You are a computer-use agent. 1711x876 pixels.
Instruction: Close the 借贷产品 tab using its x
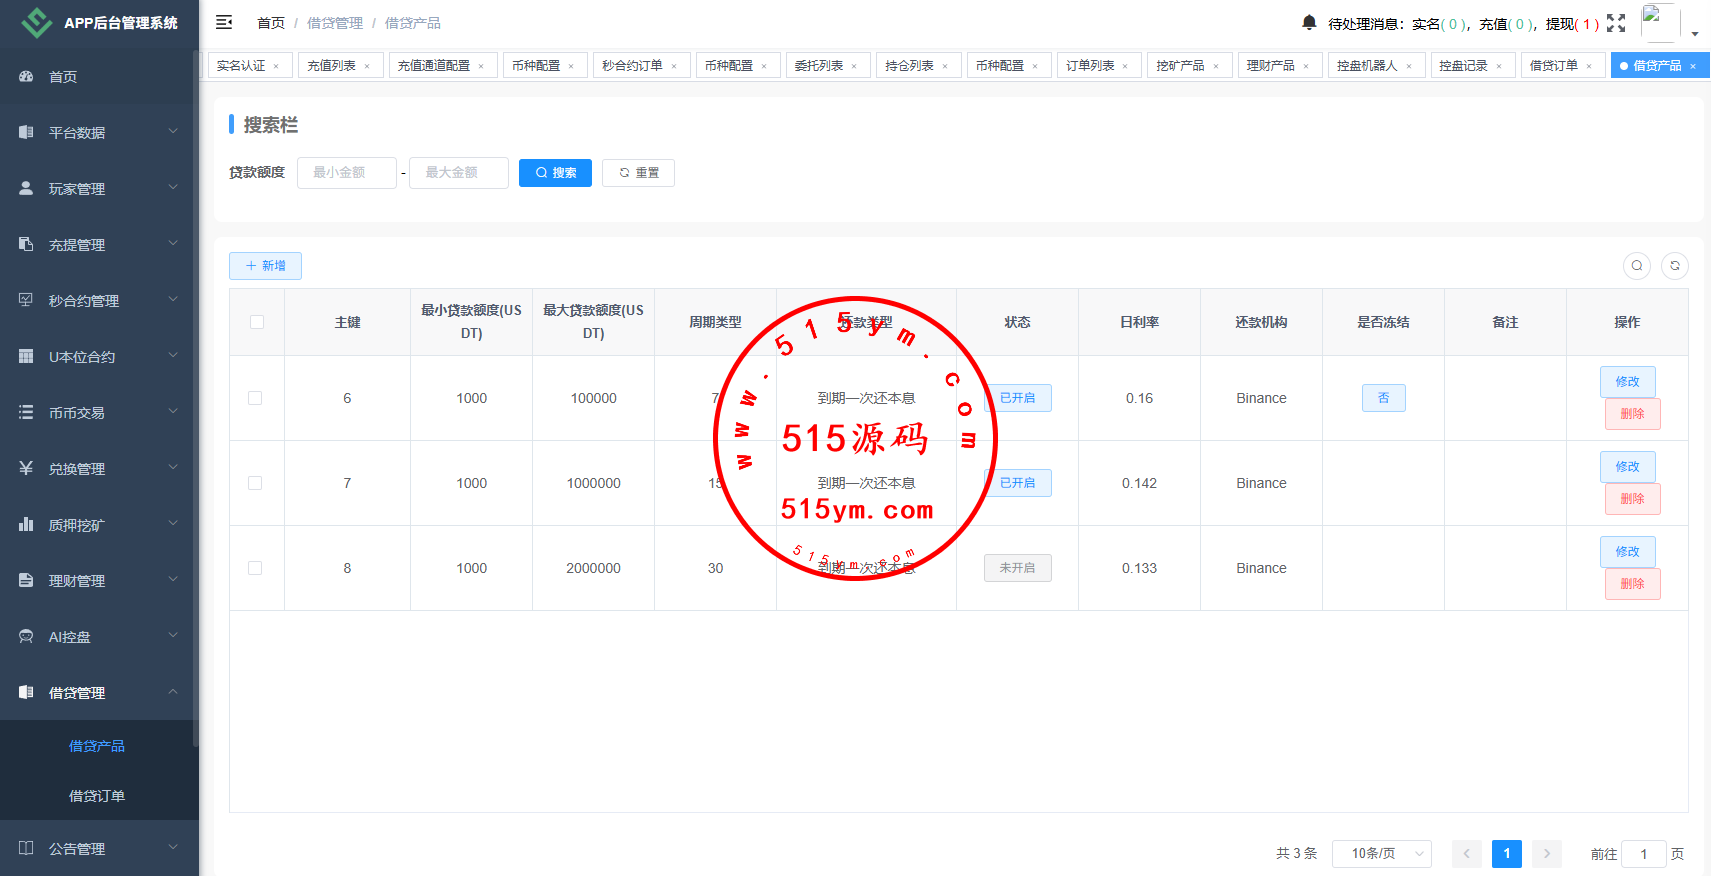pyautogui.click(x=1693, y=67)
